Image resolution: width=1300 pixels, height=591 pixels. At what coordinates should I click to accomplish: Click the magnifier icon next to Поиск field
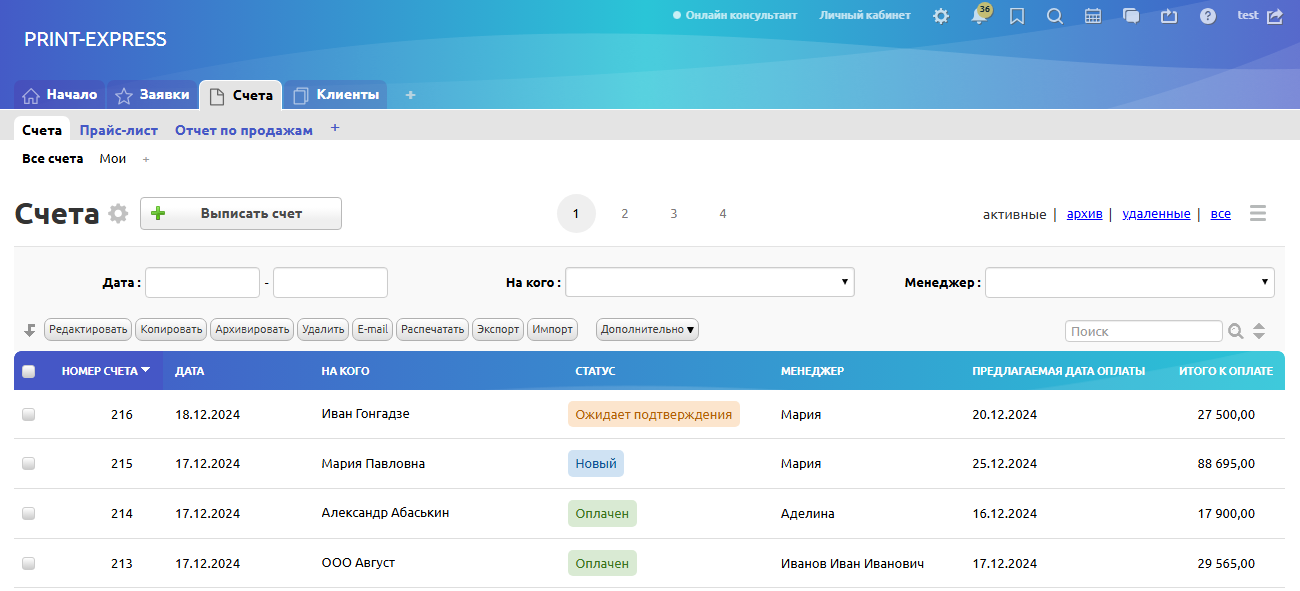(1236, 331)
